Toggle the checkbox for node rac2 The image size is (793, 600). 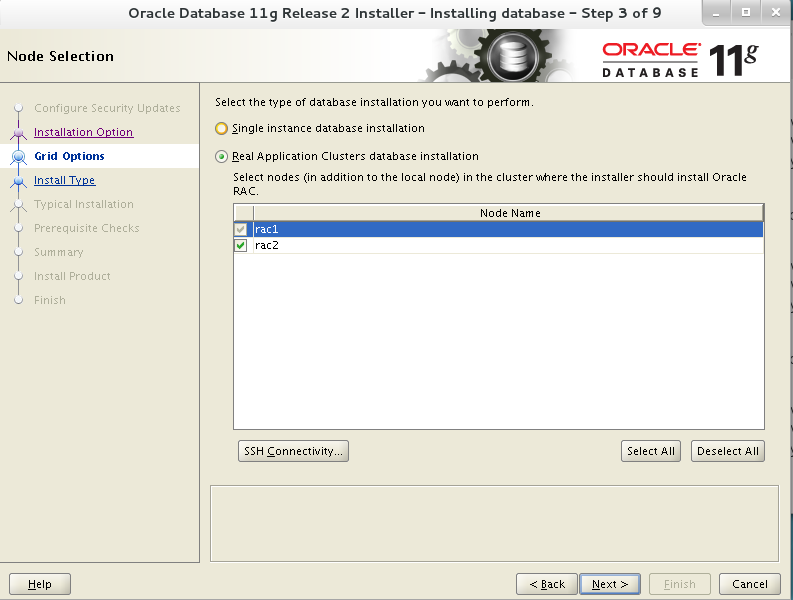[241, 245]
